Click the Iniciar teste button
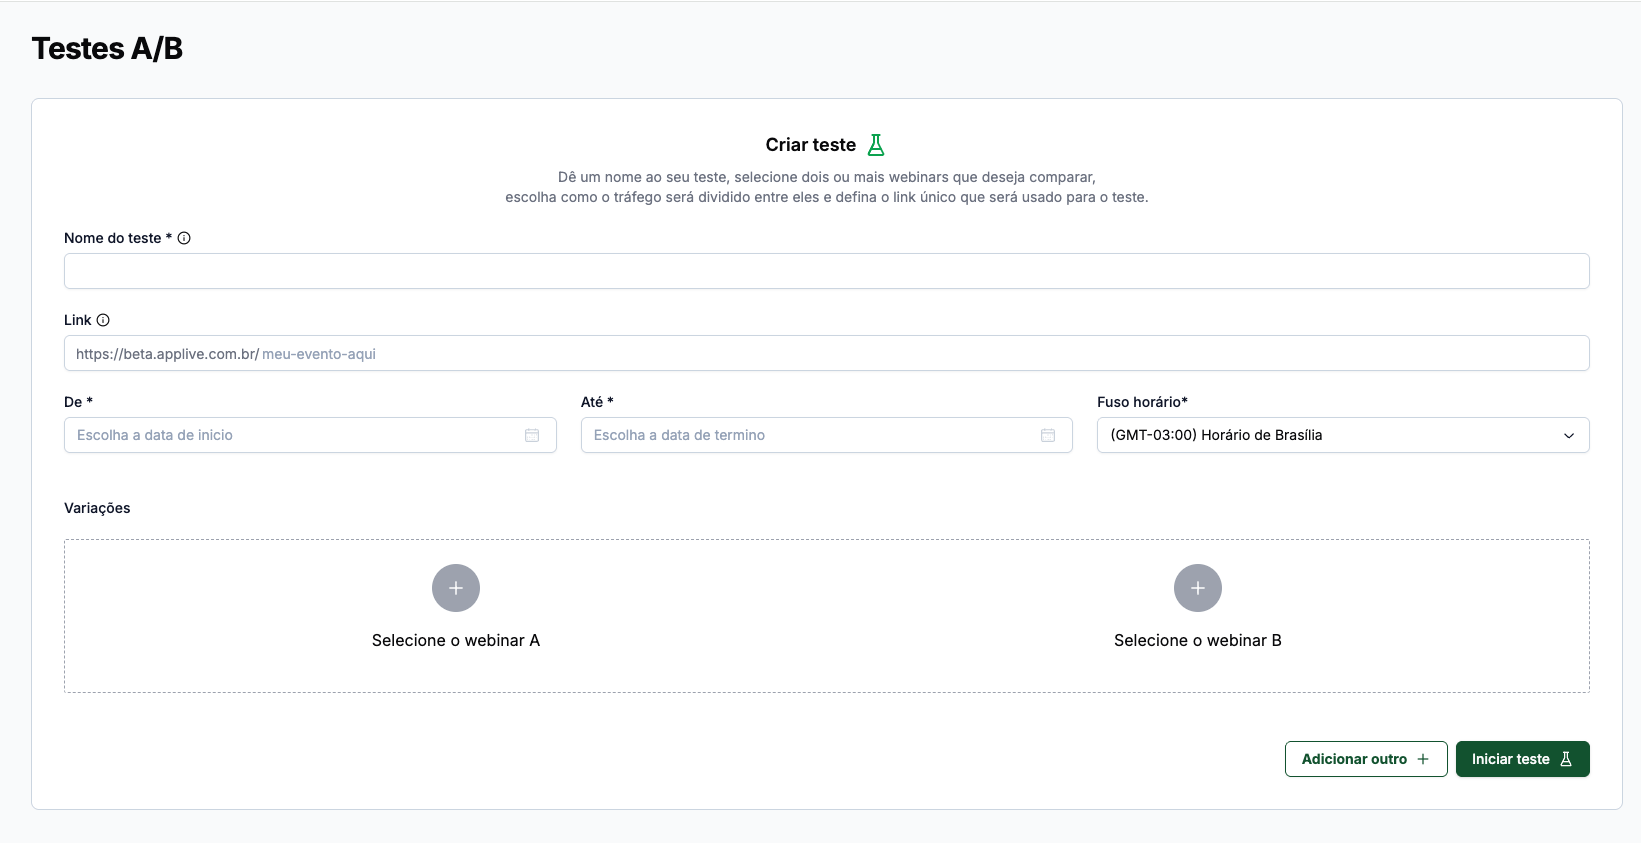Viewport: 1641px width, 843px height. tap(1523, 759)
